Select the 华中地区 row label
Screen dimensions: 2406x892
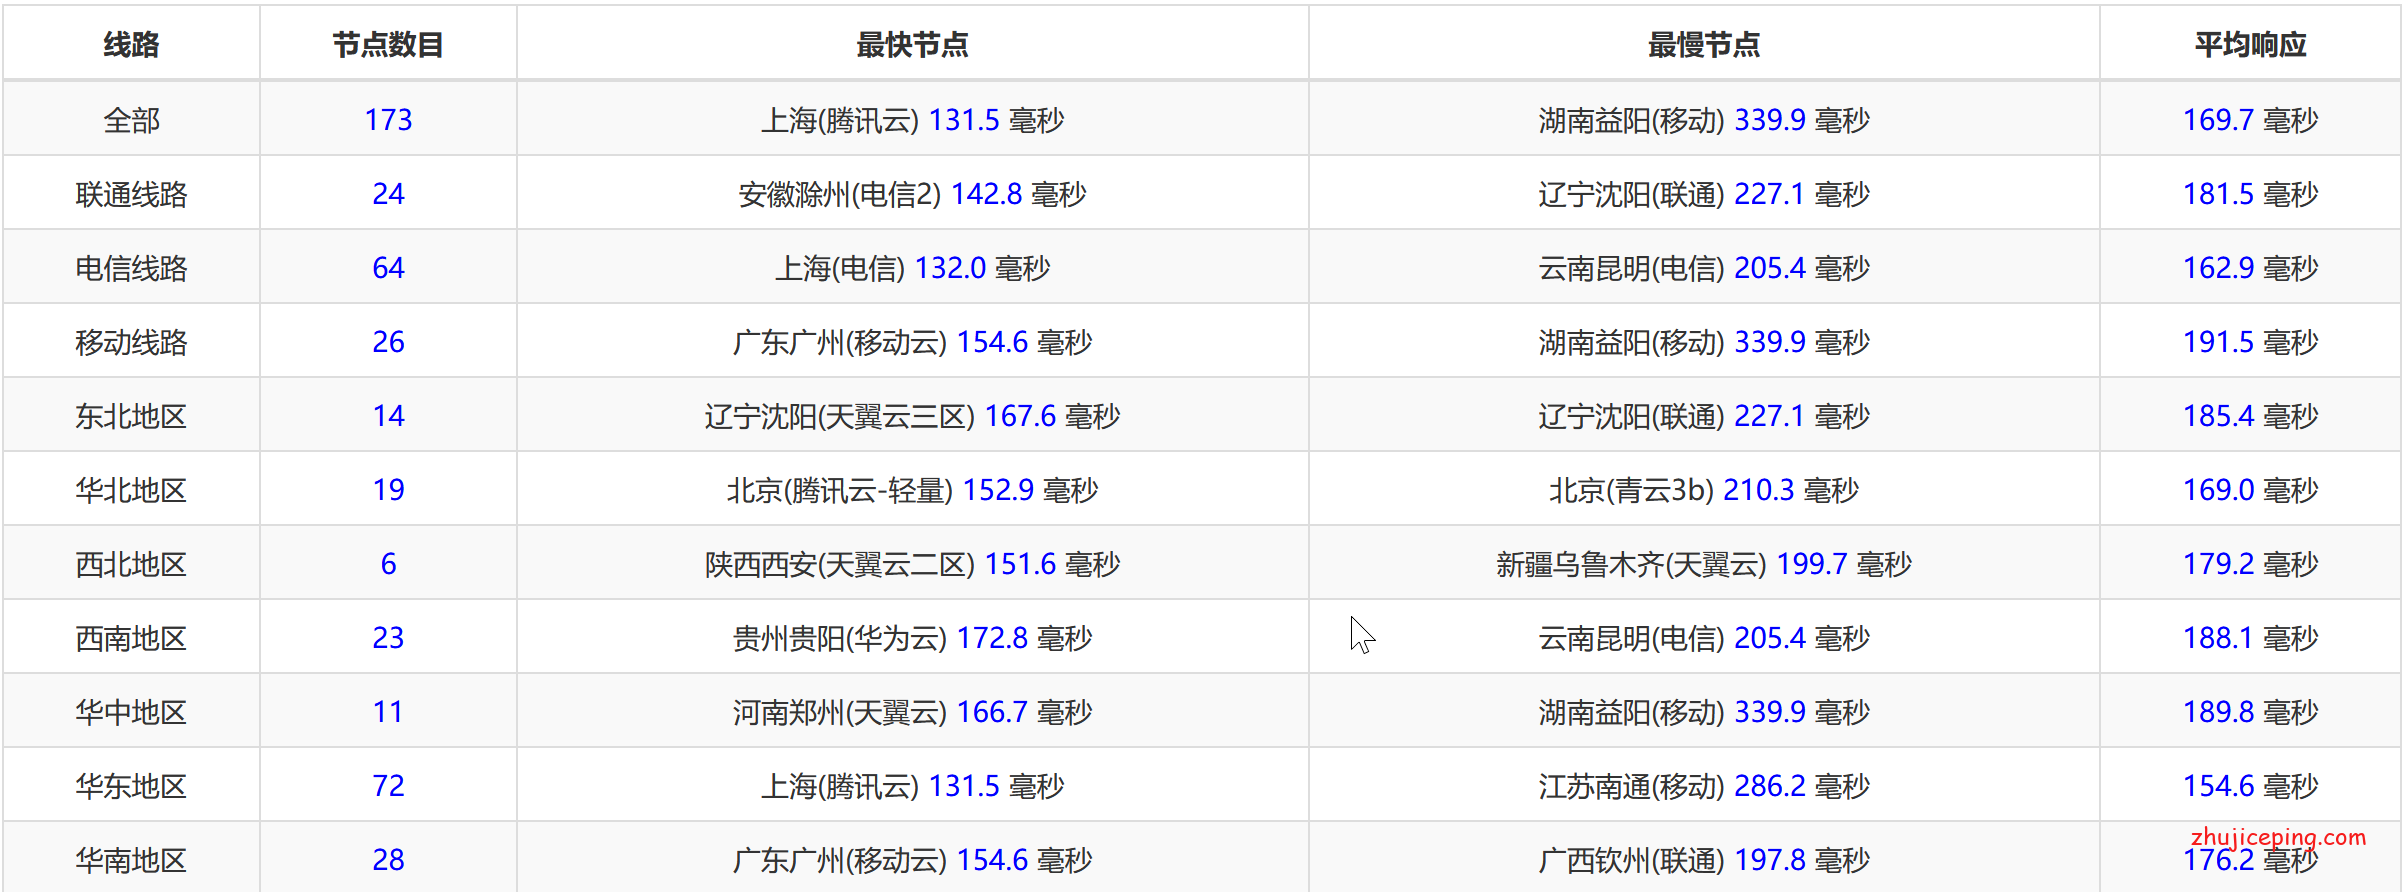pyautogui.click(x=131, y=712)
